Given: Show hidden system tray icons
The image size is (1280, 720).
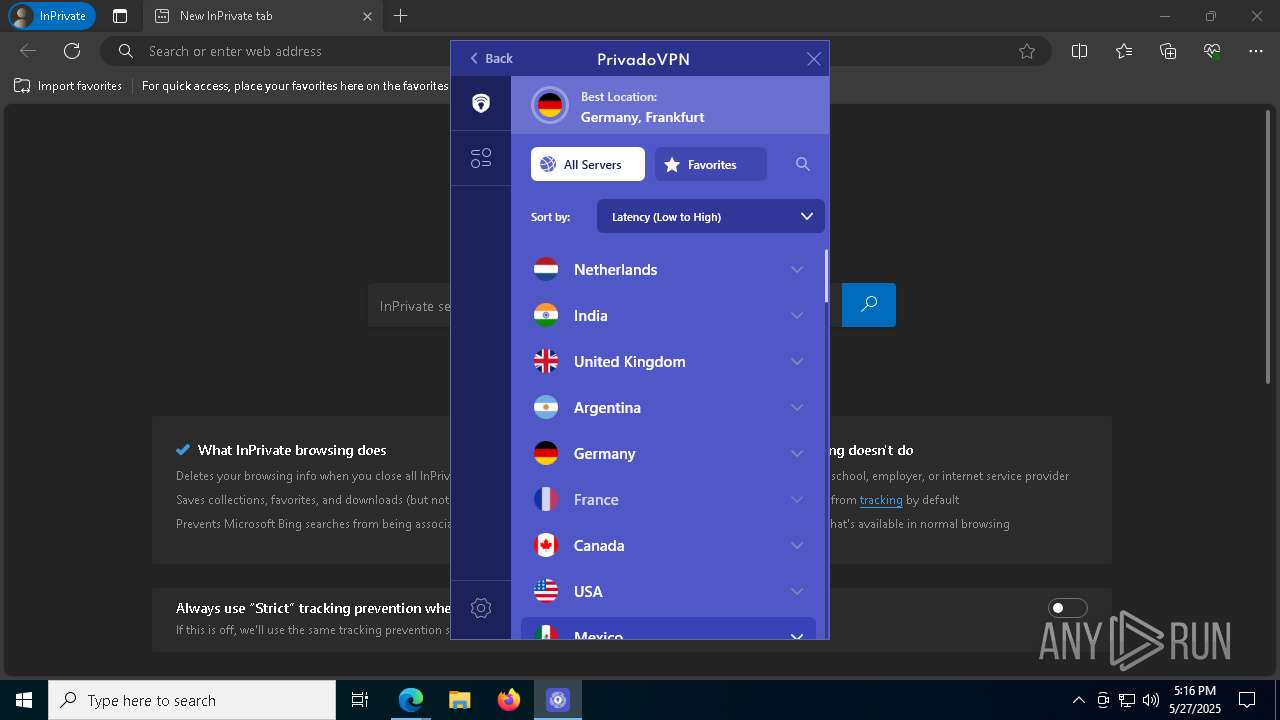Looking at the screenshot, I should point(1078,700).
